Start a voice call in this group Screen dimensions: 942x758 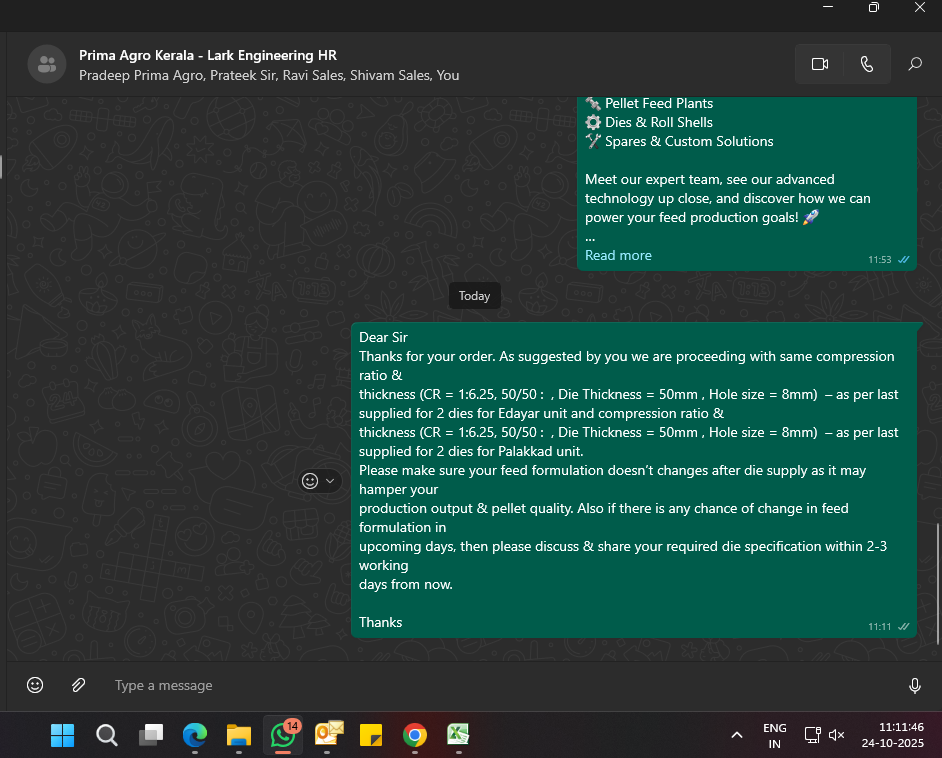click(867, 64)
